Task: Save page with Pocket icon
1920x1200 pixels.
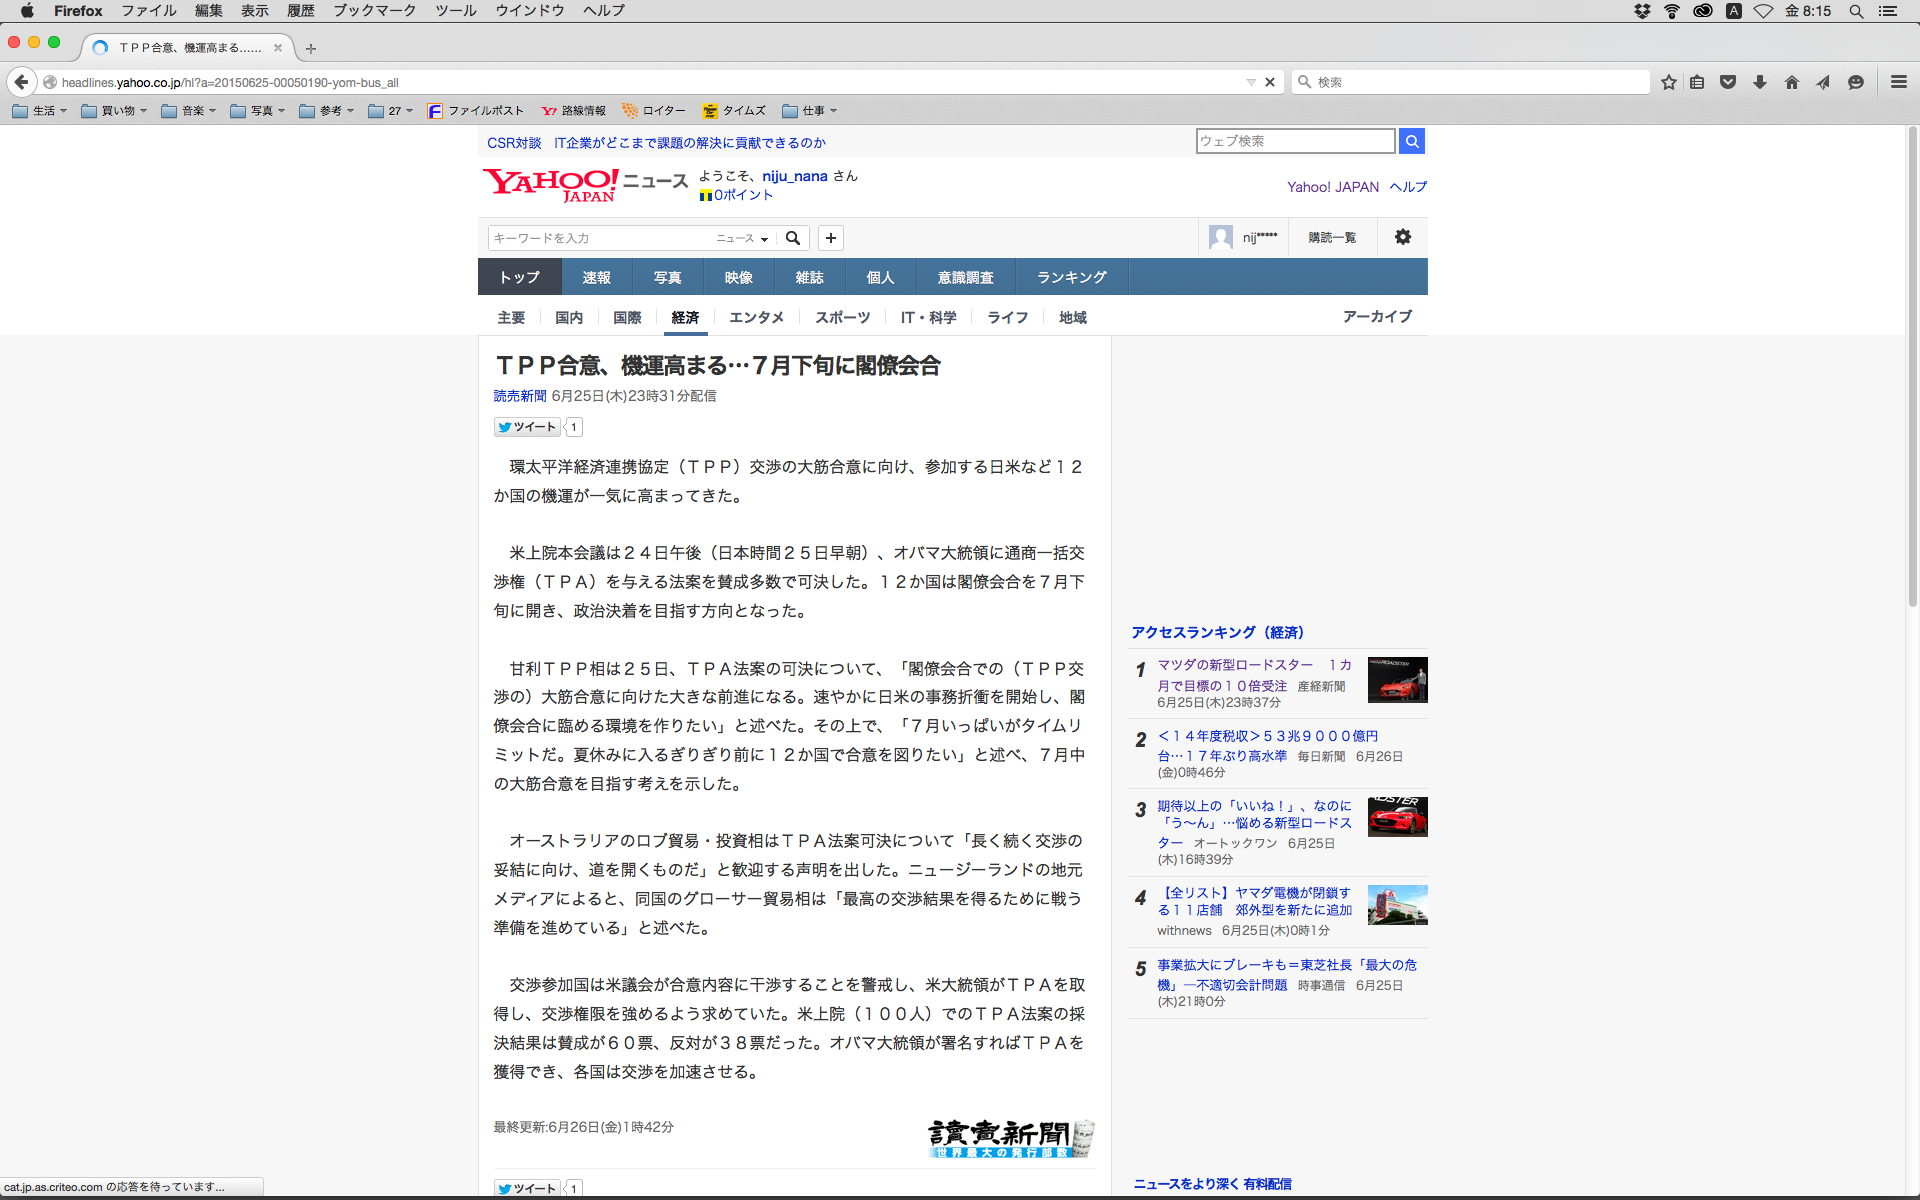Action: pos(1728,82)
